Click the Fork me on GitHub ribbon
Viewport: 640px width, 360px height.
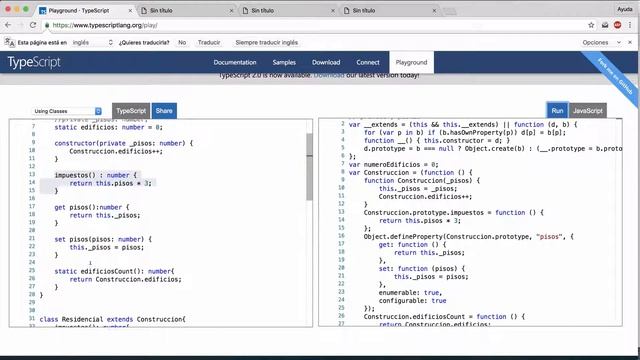(615, 76)
